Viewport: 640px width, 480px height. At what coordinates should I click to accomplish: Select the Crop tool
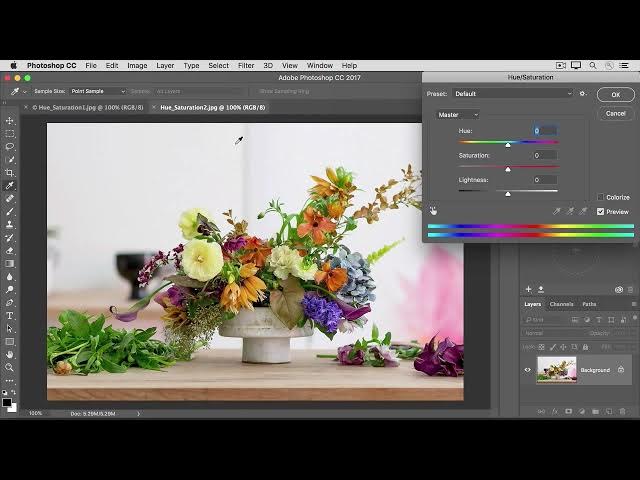[x=10, y=173]
